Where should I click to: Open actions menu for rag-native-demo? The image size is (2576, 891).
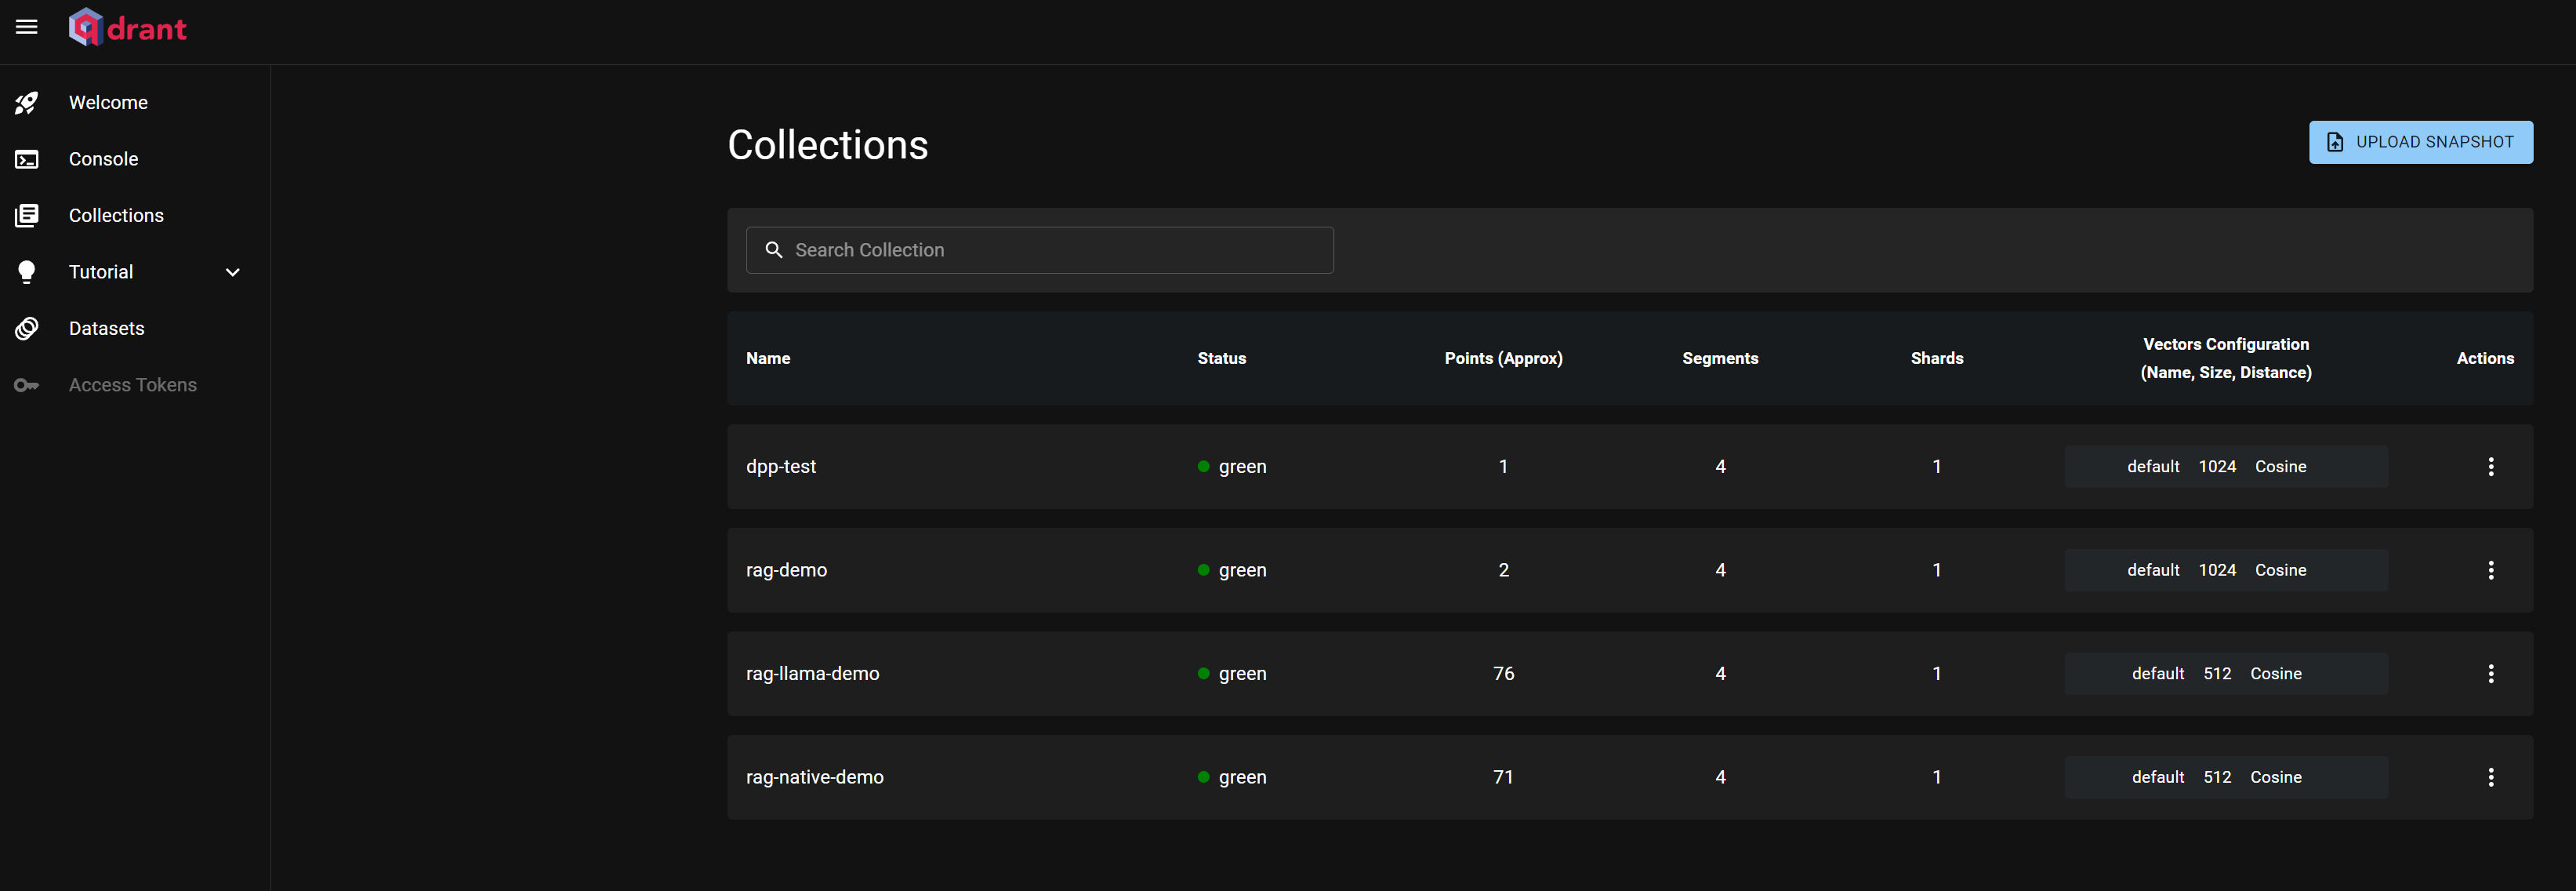2490,777
